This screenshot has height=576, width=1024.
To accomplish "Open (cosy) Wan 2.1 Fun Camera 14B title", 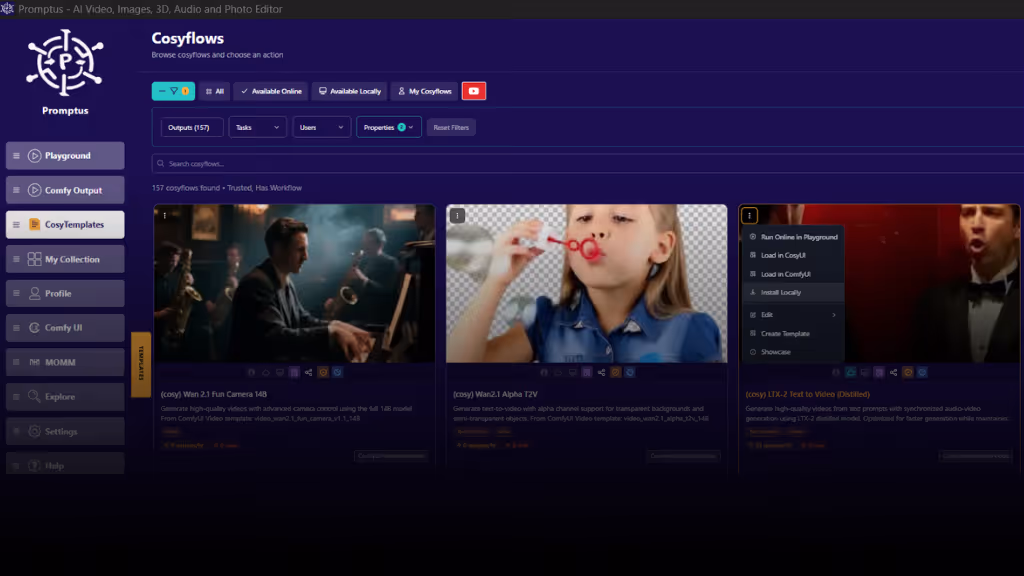I will pos(214,394).
